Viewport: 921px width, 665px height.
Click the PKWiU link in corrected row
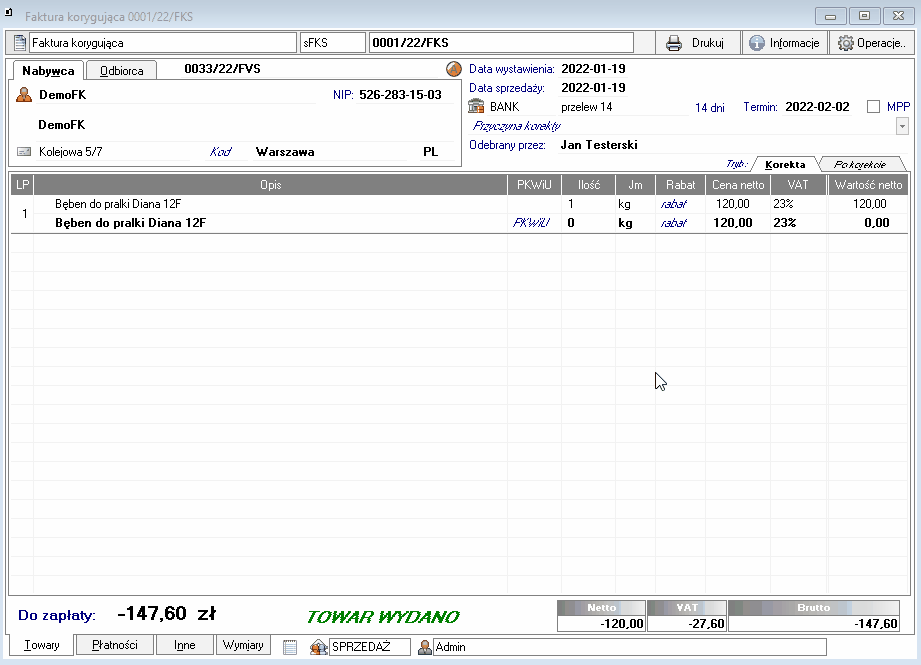click(531, 223)
